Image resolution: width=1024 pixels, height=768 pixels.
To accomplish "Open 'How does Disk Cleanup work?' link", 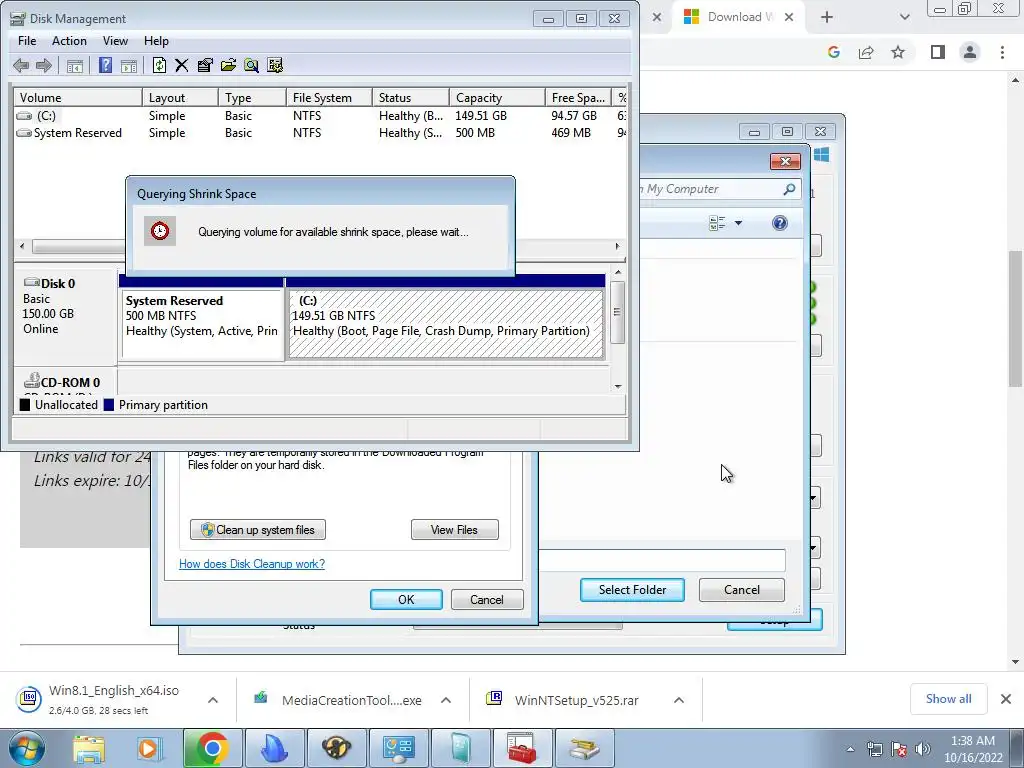I will (x=252, y=564).
